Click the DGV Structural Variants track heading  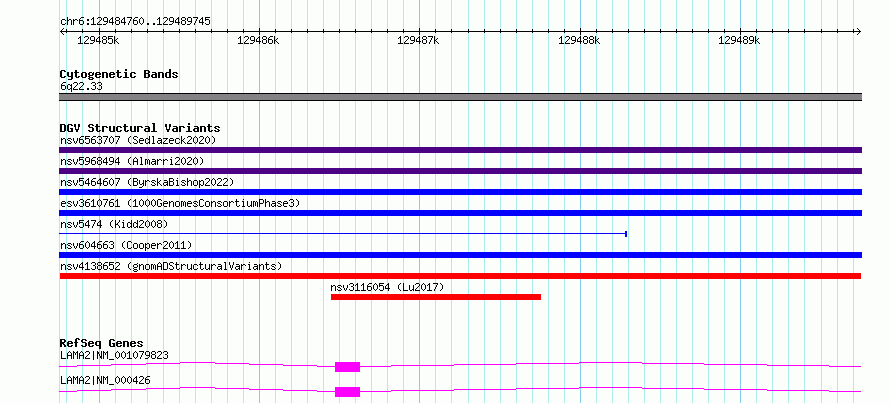(x=140, y=128)
